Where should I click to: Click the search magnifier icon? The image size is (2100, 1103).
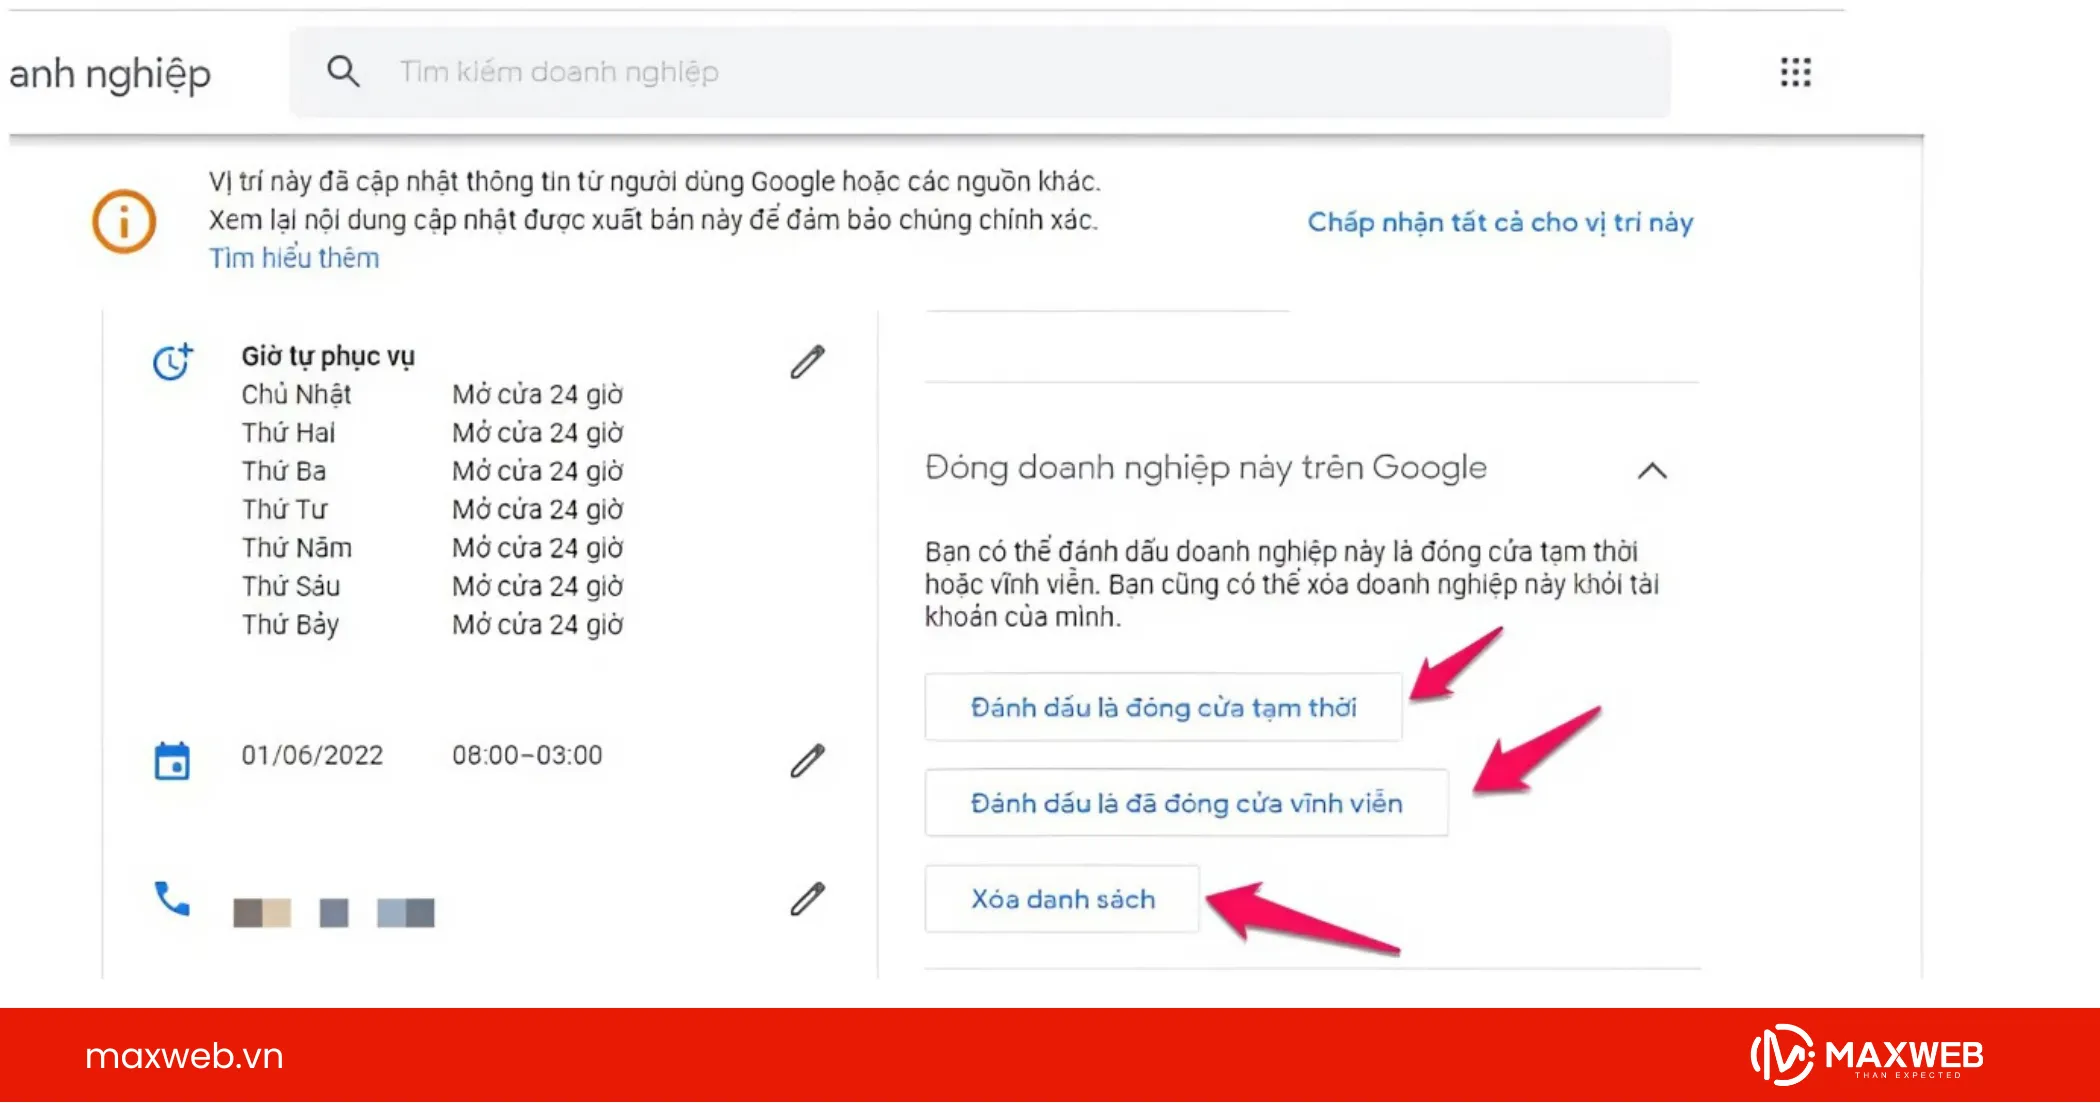click(x=343, y=71)
